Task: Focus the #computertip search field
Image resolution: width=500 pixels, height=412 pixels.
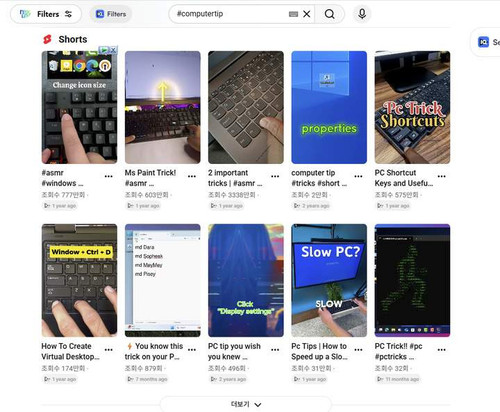Action: click(x=230, y=14)
